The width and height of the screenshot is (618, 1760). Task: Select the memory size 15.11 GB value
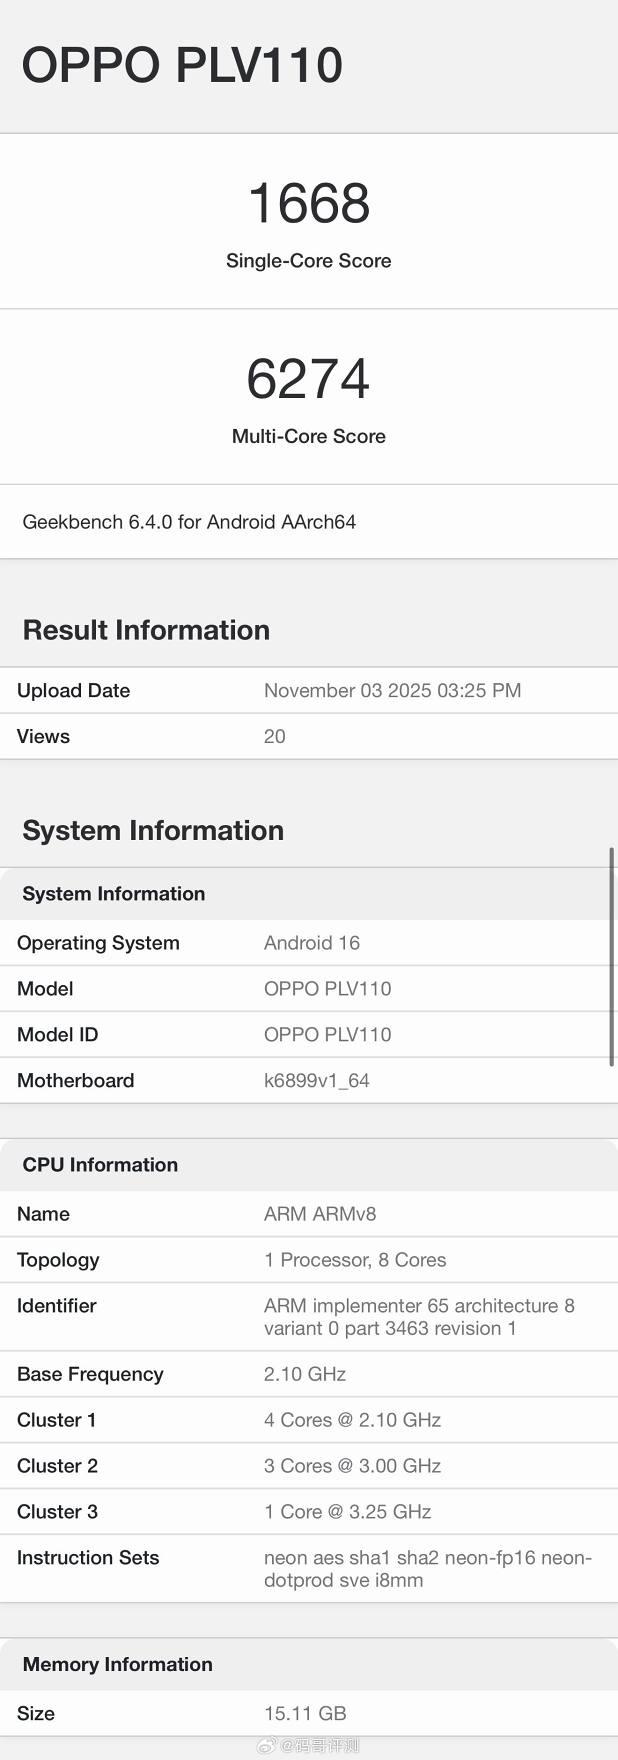pos(305,1714)
